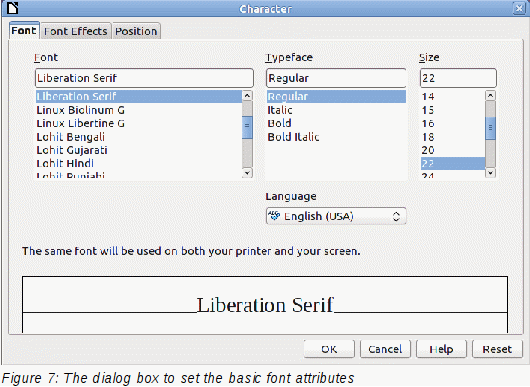Viewport: 530px width, 387px height.
Task: Confirm with the OK button
Action: 329,349
